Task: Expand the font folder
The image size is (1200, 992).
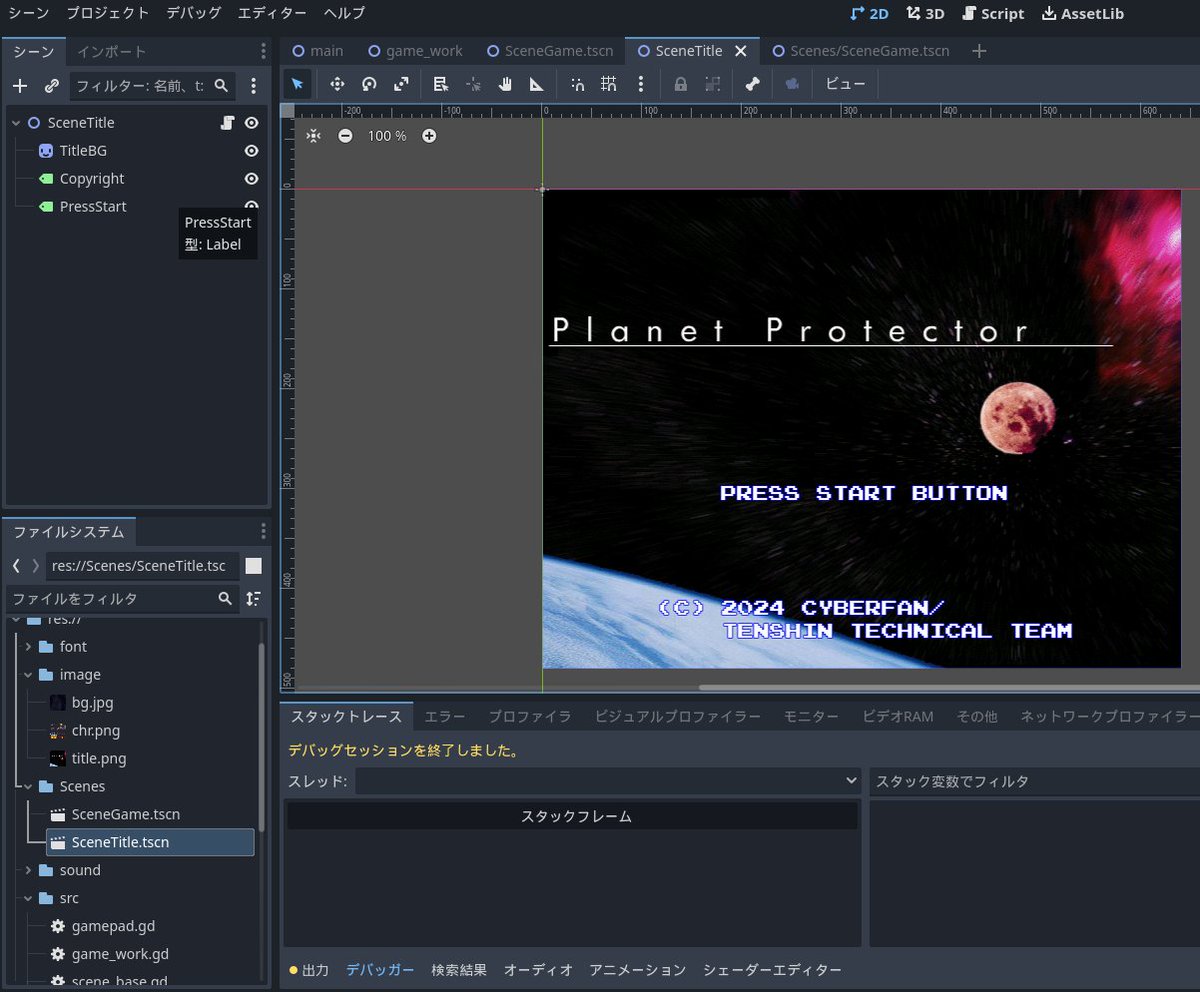Action: pos(28,647)
